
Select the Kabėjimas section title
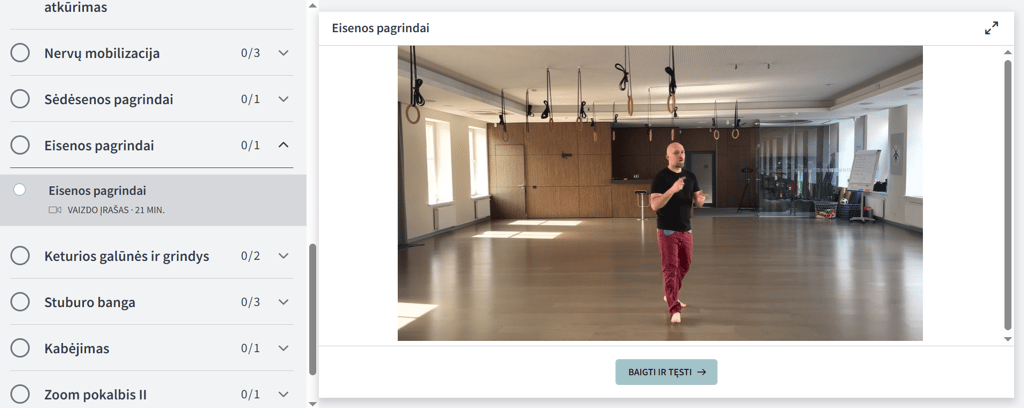coord(76,348)
